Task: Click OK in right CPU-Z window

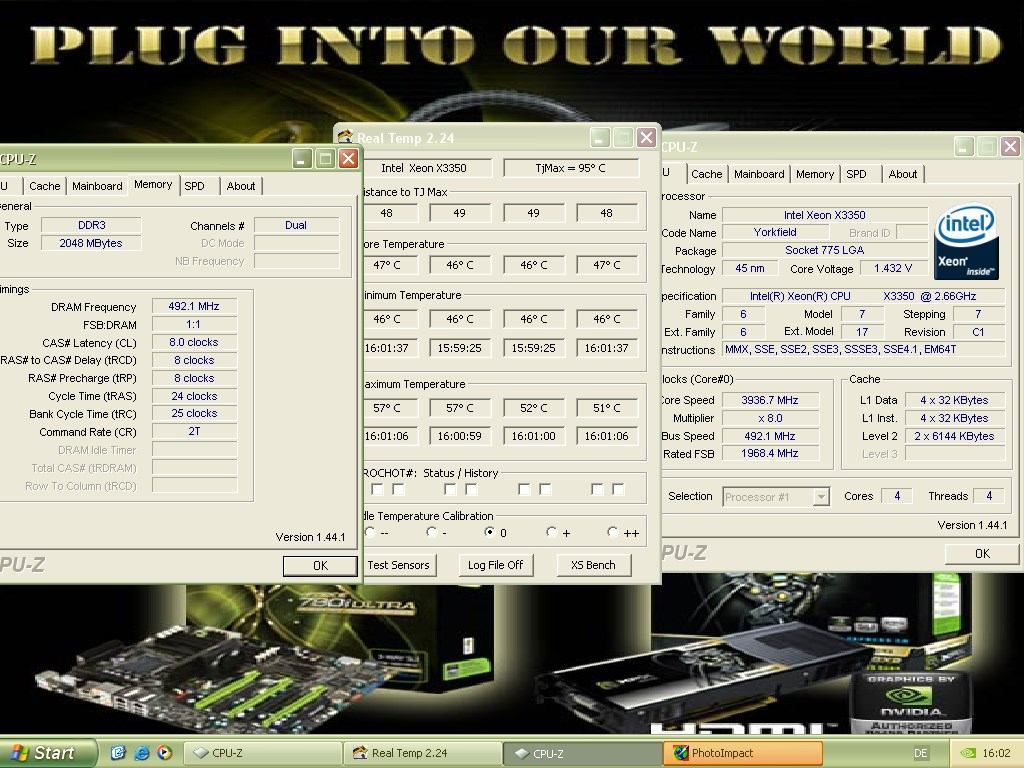Action: coord(982,554)
